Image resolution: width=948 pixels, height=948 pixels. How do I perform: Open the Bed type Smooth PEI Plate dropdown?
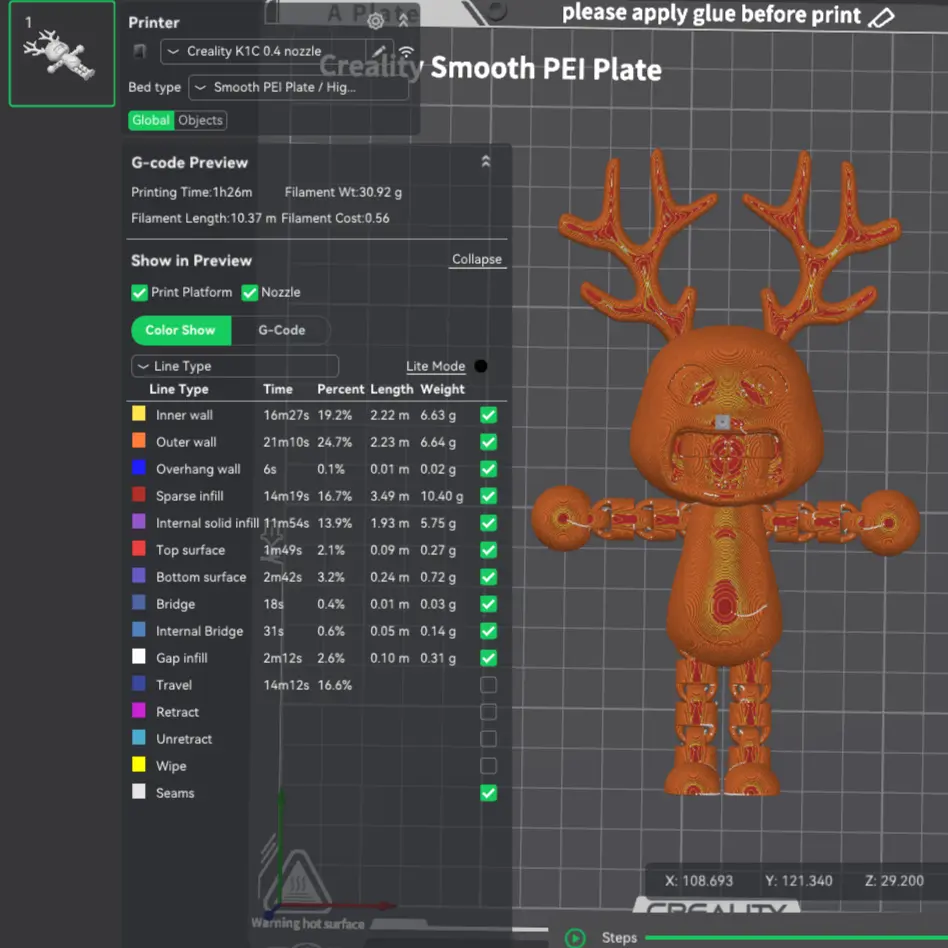(299, 88)
